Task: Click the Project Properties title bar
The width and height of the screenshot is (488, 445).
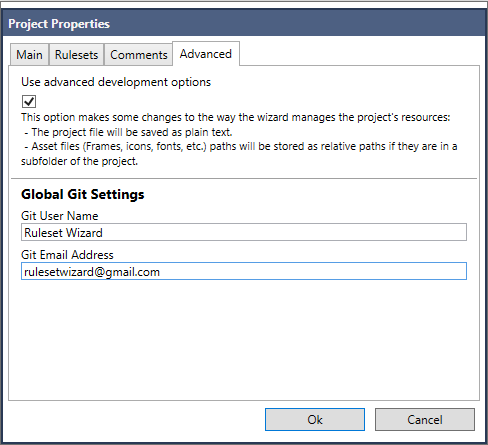Action: pos(244,23)
